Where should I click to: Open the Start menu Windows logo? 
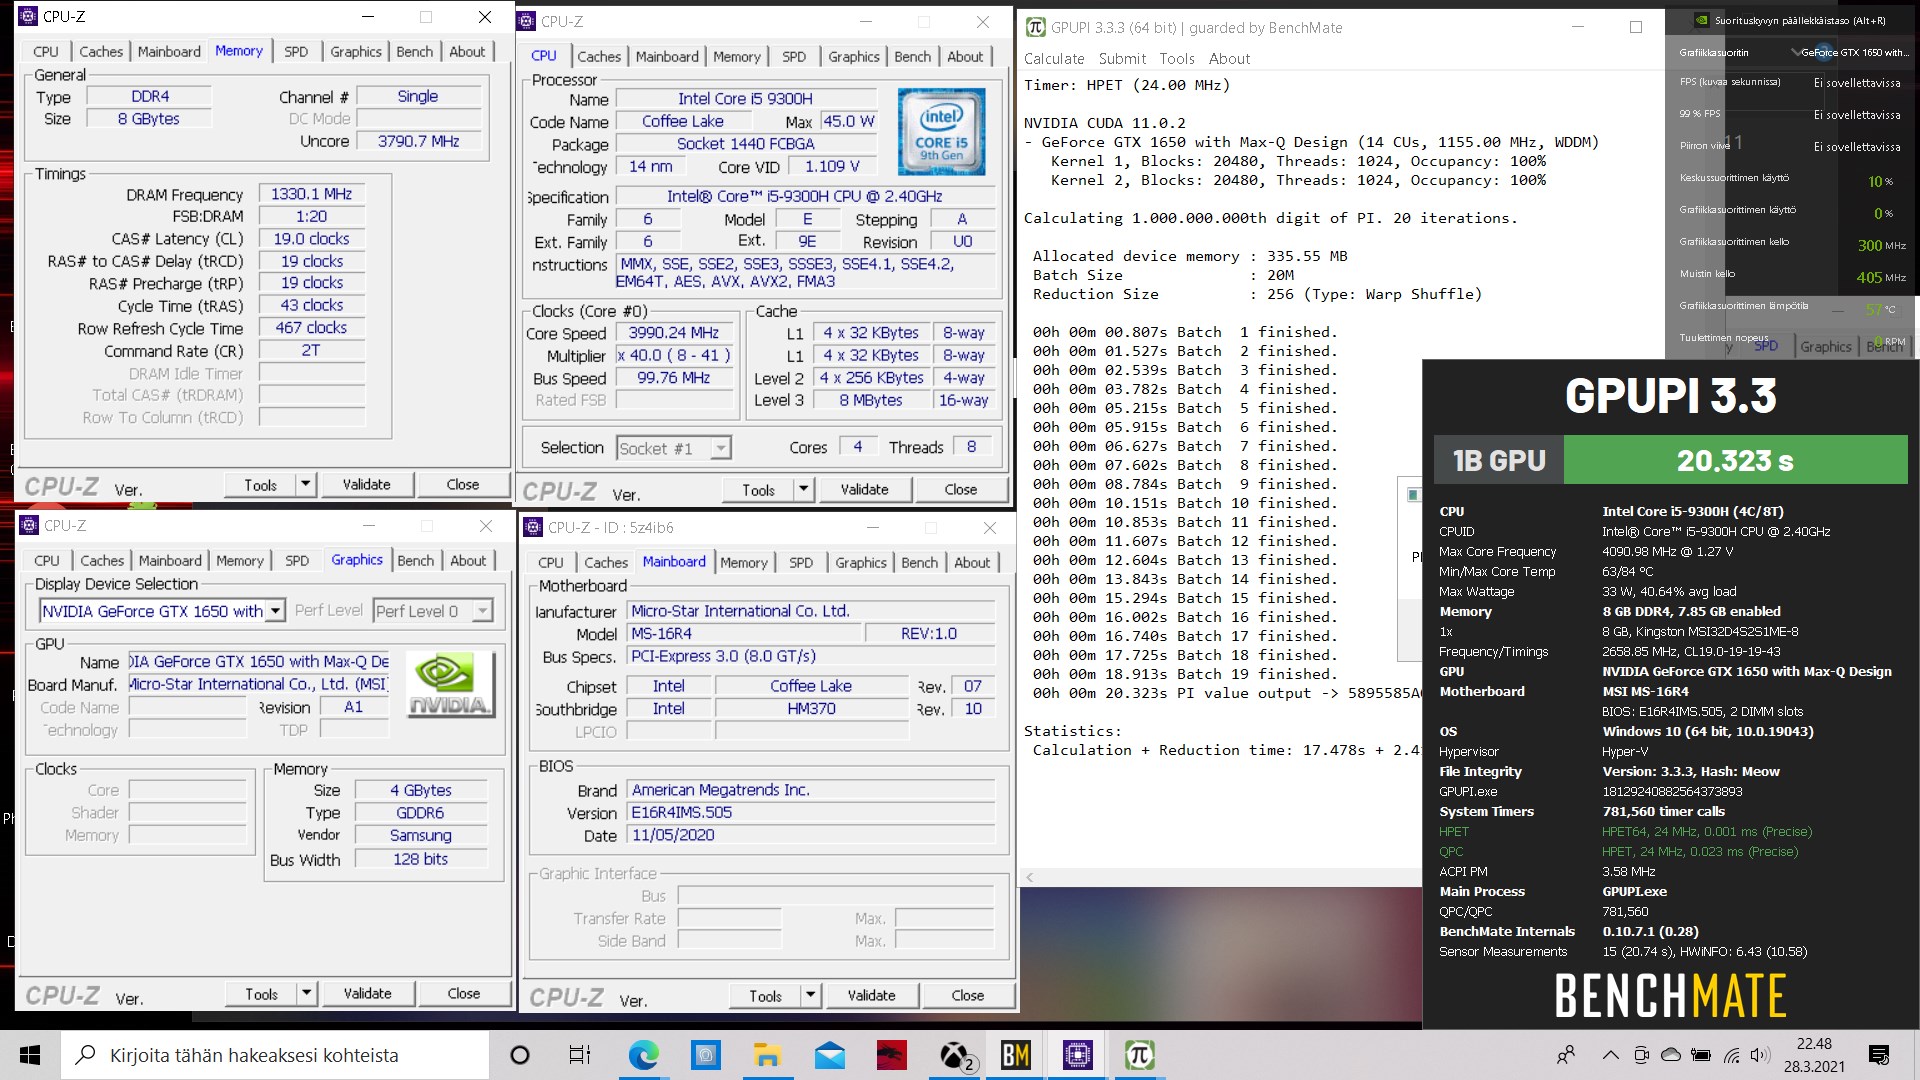coord(30,1055)
